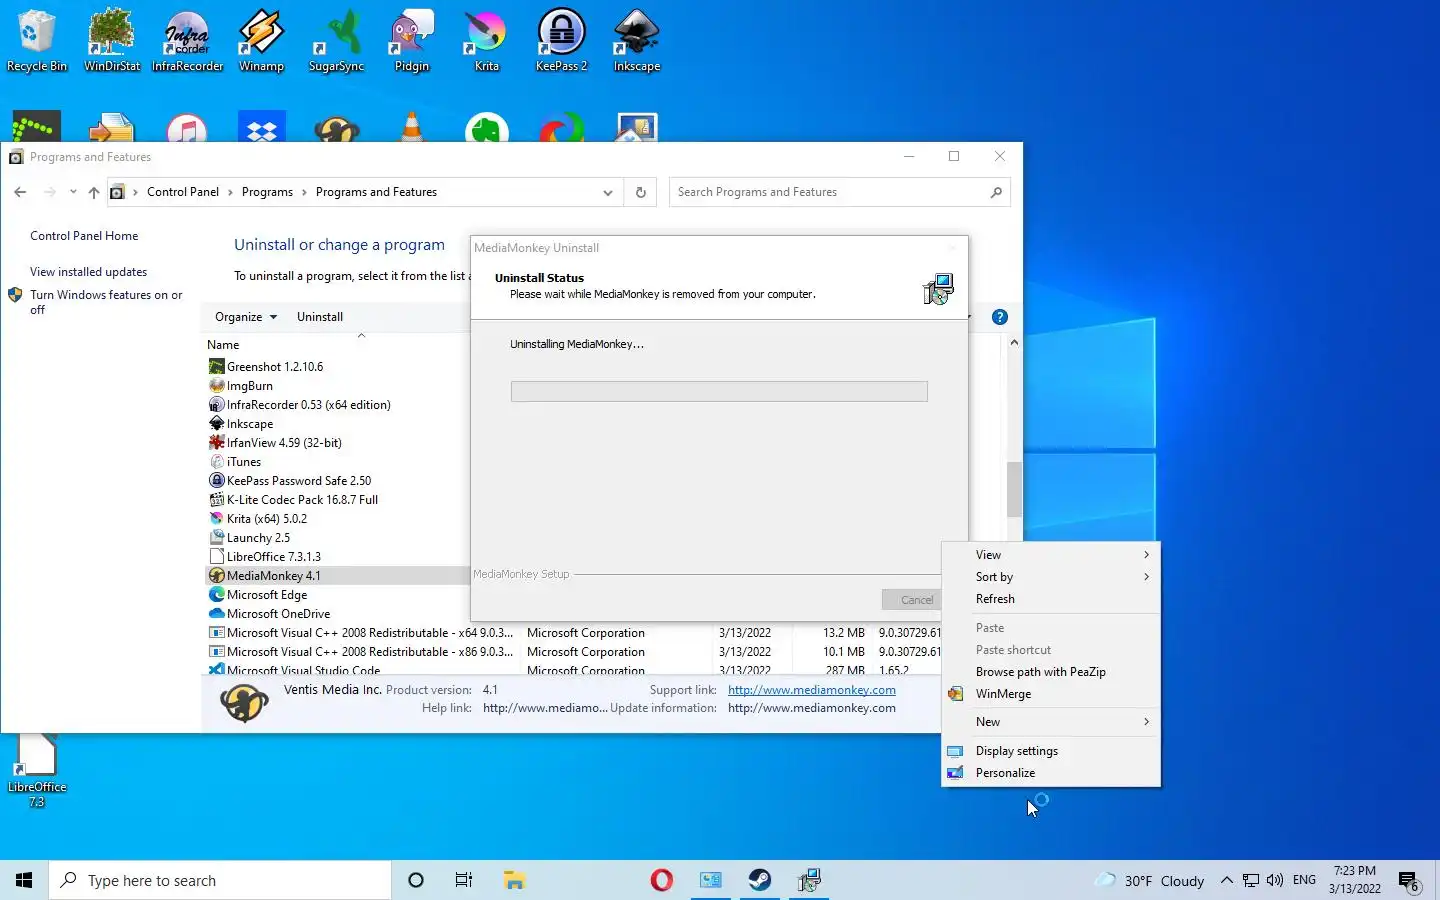Image resolution: width=1440 pixels, height=900 pixels.
Task: Select the SugarSync desktop shortcut
Action: 336,41
